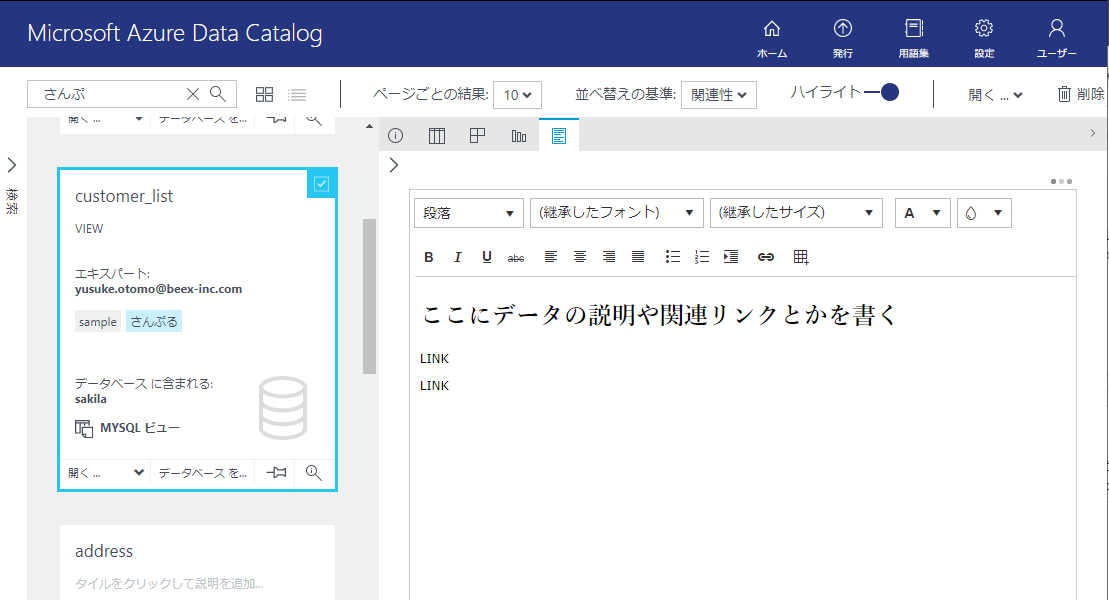The image size is (1109, 600).
Task: Switch results to list view
Action: (297, 94)
